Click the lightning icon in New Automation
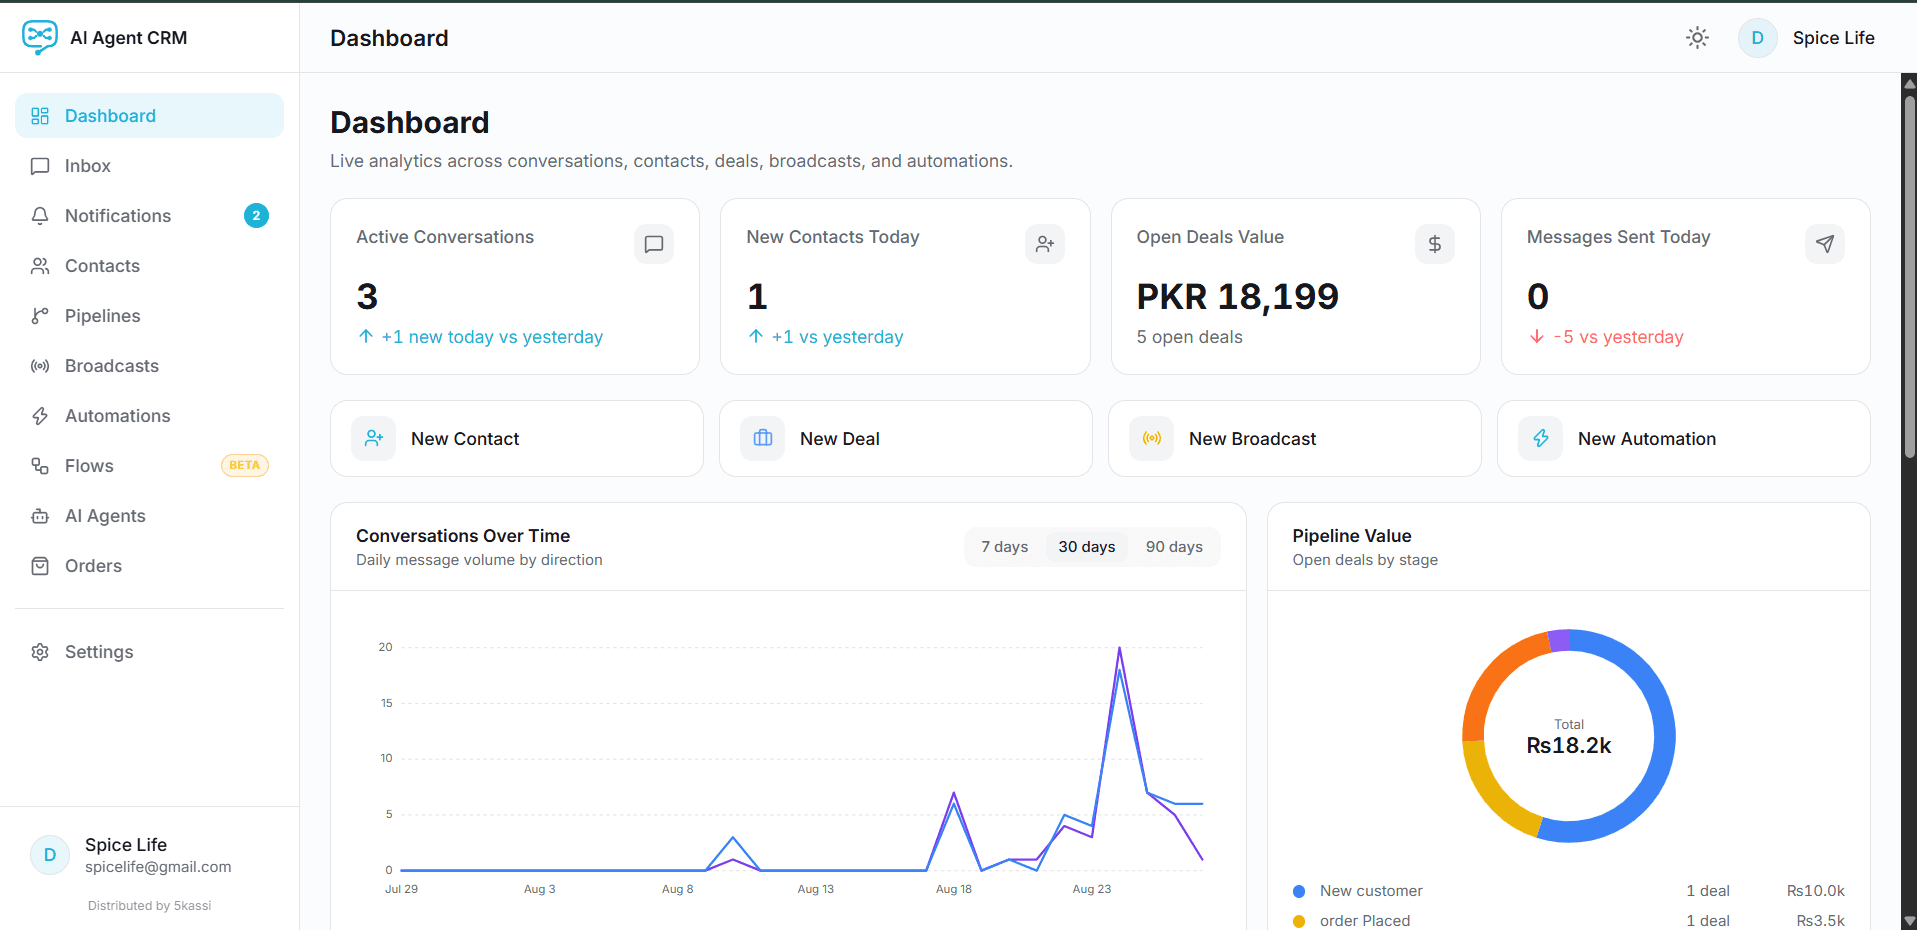The height and width of the screenshot is (930, 1917). 1541,438
